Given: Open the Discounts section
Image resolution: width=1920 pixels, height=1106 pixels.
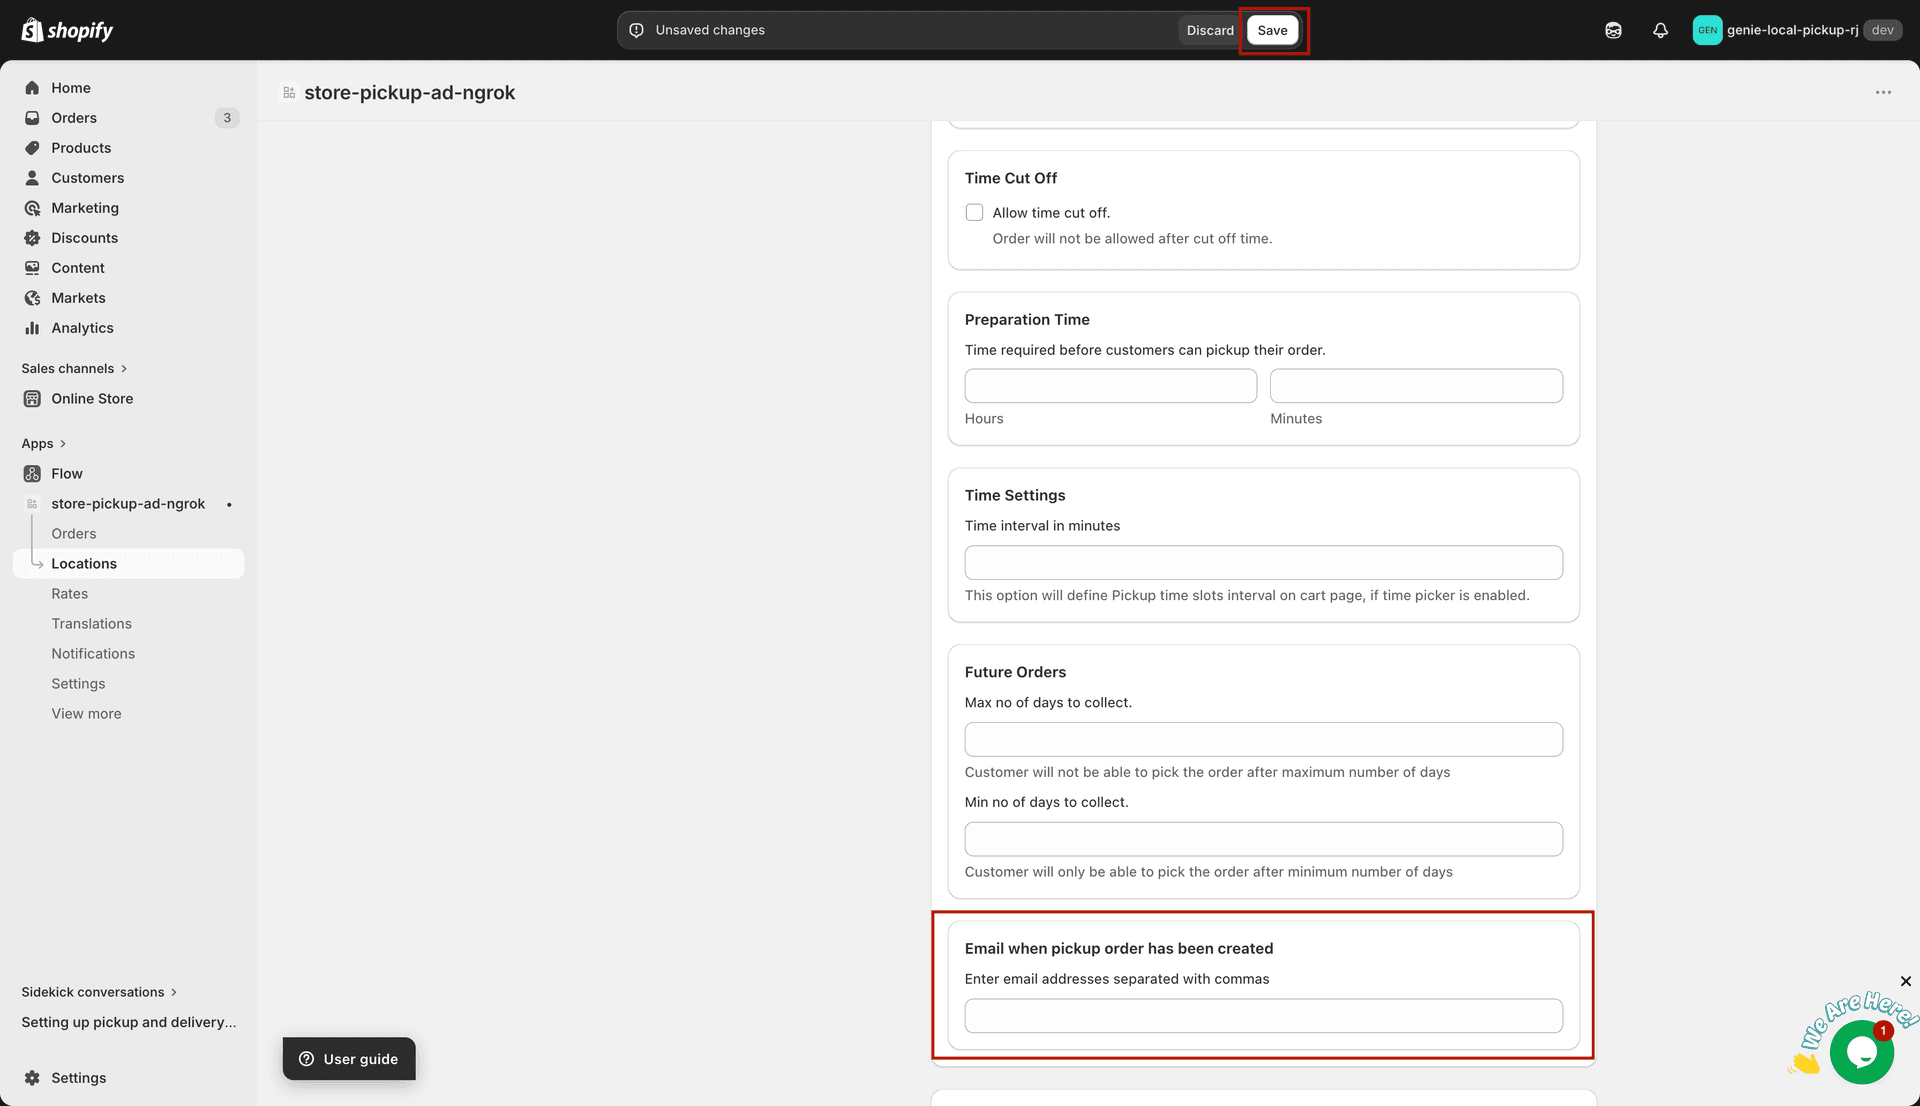Looking at the screenshot, I should pos(84,237).
